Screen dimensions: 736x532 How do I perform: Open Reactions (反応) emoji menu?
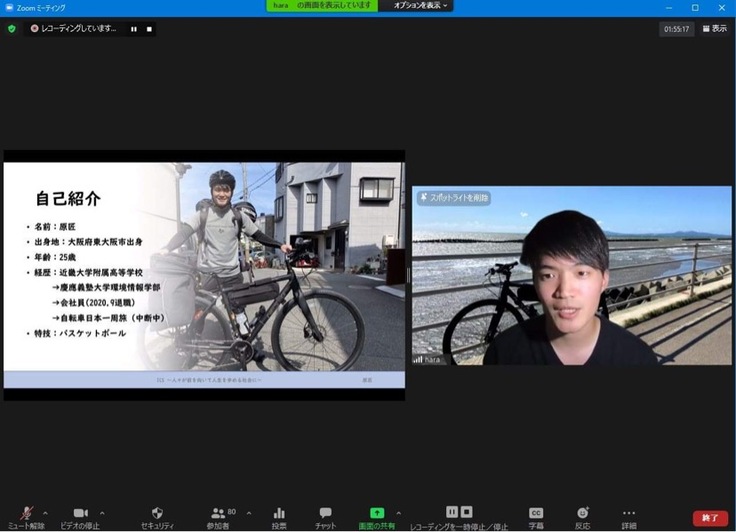point(582,514)
